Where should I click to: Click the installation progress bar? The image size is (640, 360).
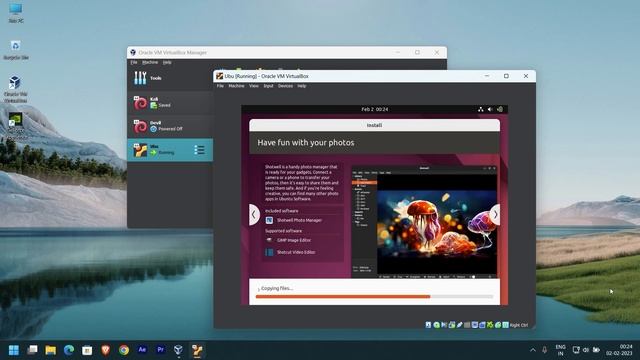coord(374,297)
